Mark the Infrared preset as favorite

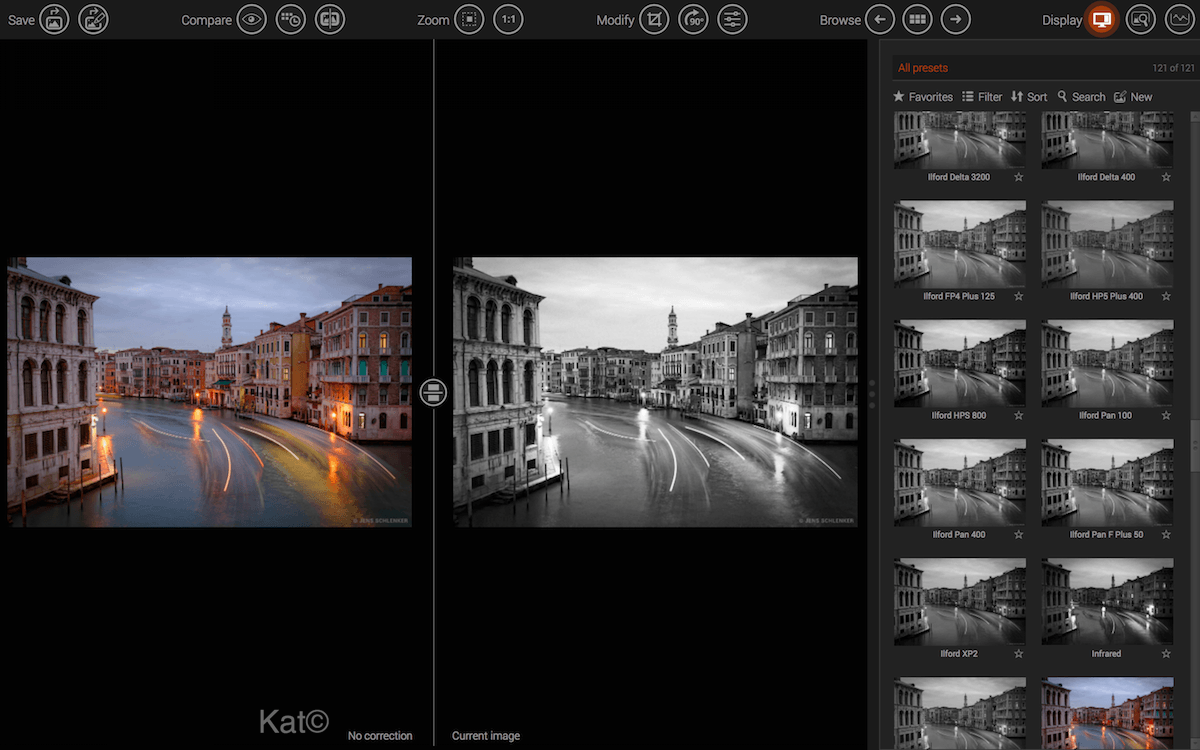(1166, 653)
